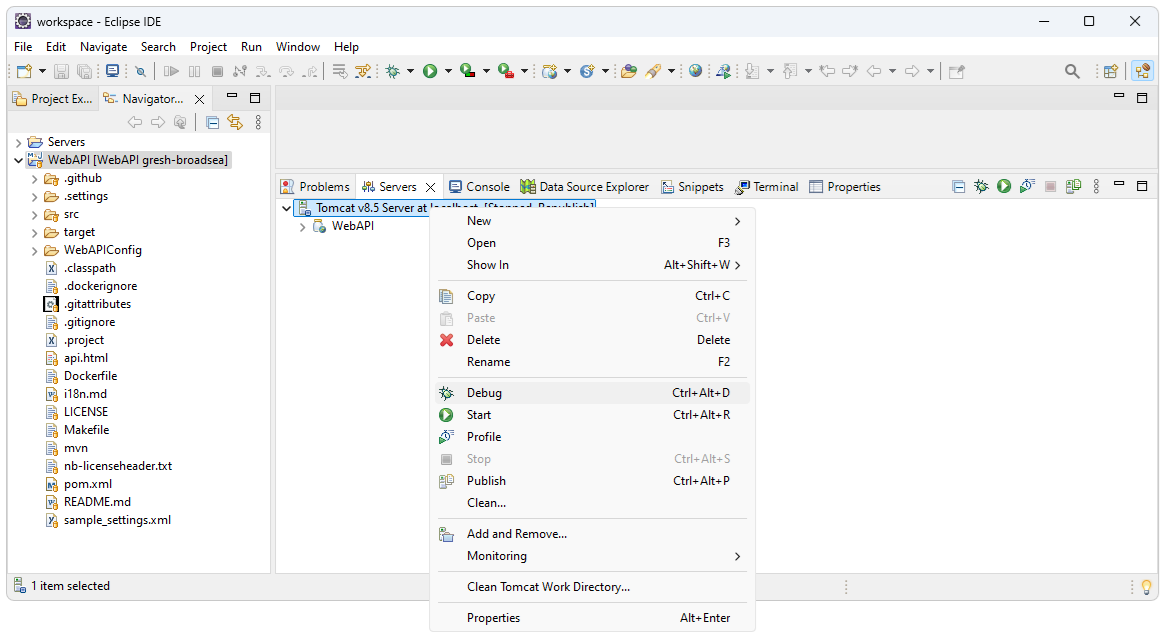Screen dimensions: 1163x639
Task: Open the Window menu
Action: pos(297,47)
